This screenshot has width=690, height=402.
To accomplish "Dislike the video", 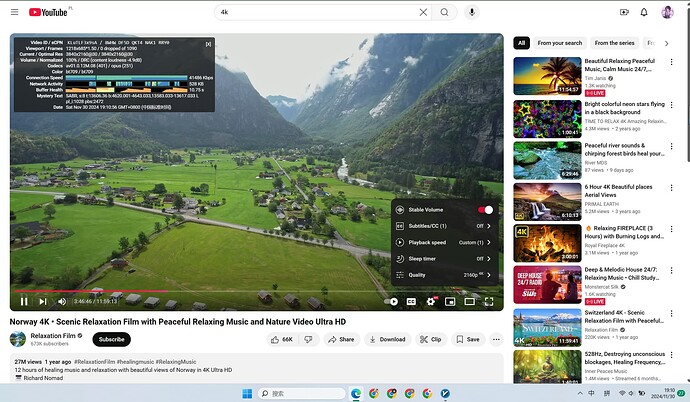I will tap(309, 340).
